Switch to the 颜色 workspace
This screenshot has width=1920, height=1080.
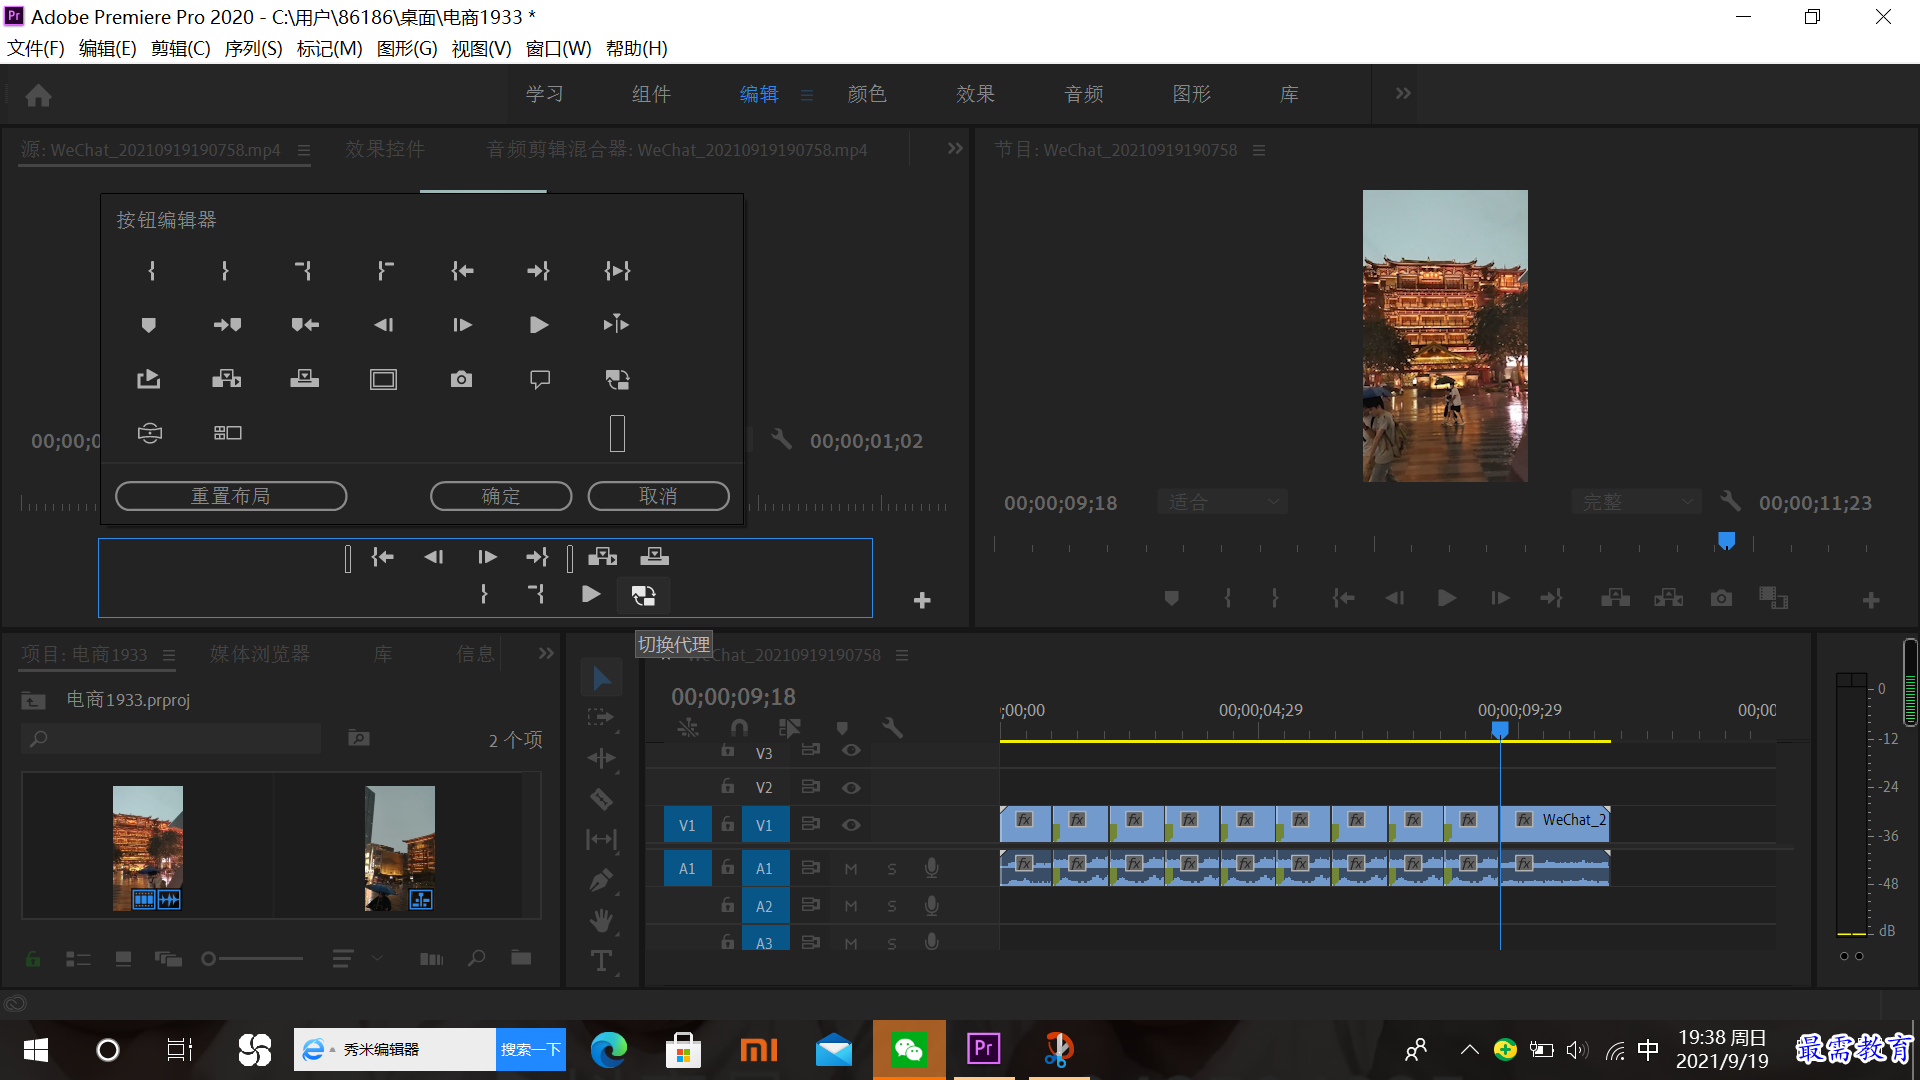[x=867, y=94]
